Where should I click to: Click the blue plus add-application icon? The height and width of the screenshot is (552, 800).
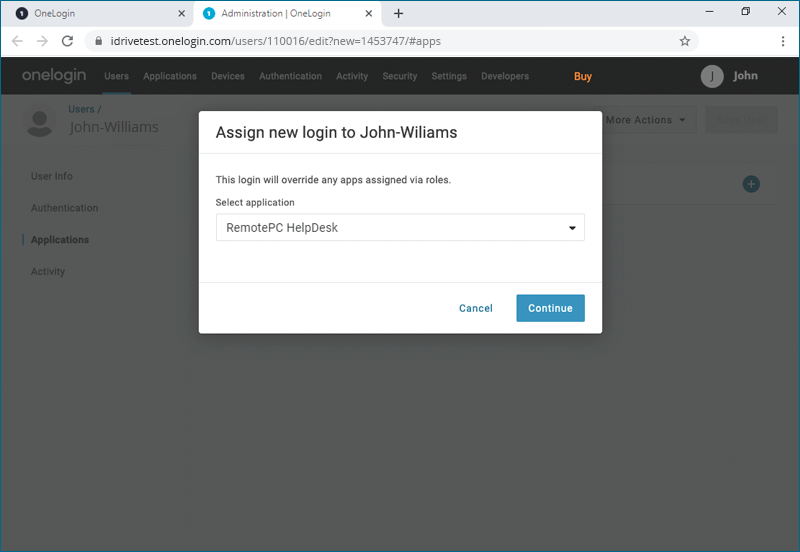click(x=751, y=184)
